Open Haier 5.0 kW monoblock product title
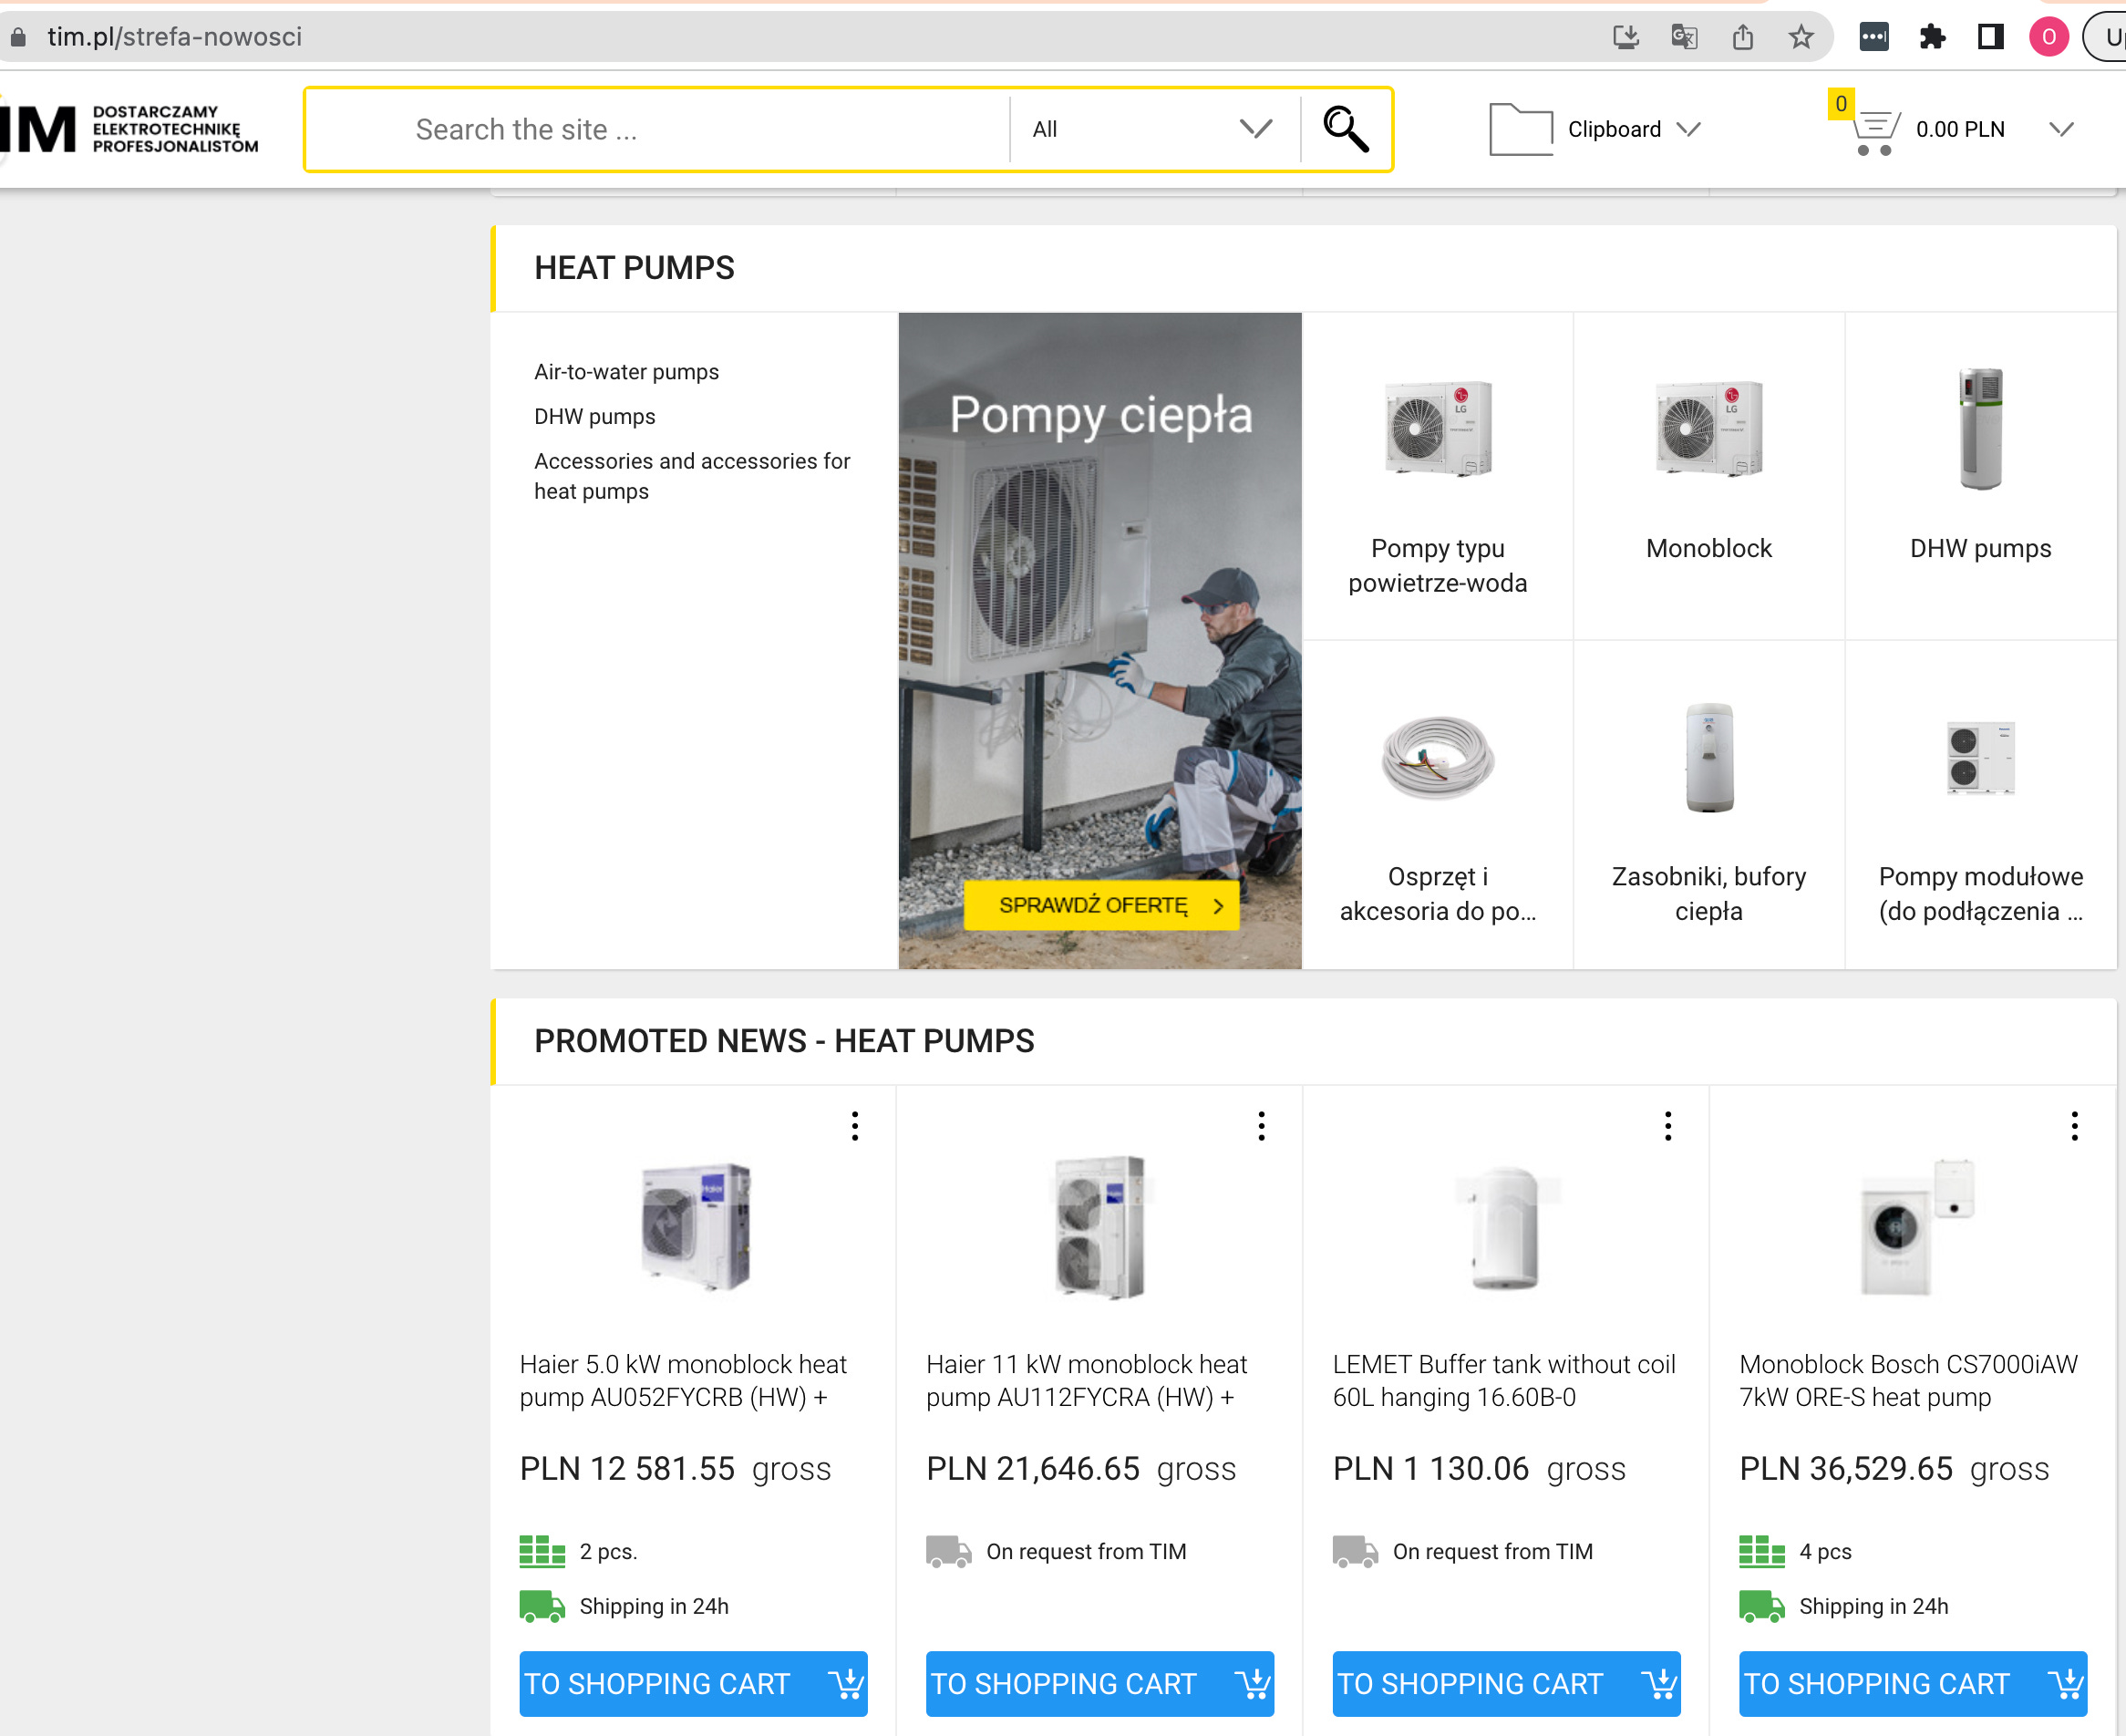This screenshot has height=1736, width=2126. [x=682, y=1380]
